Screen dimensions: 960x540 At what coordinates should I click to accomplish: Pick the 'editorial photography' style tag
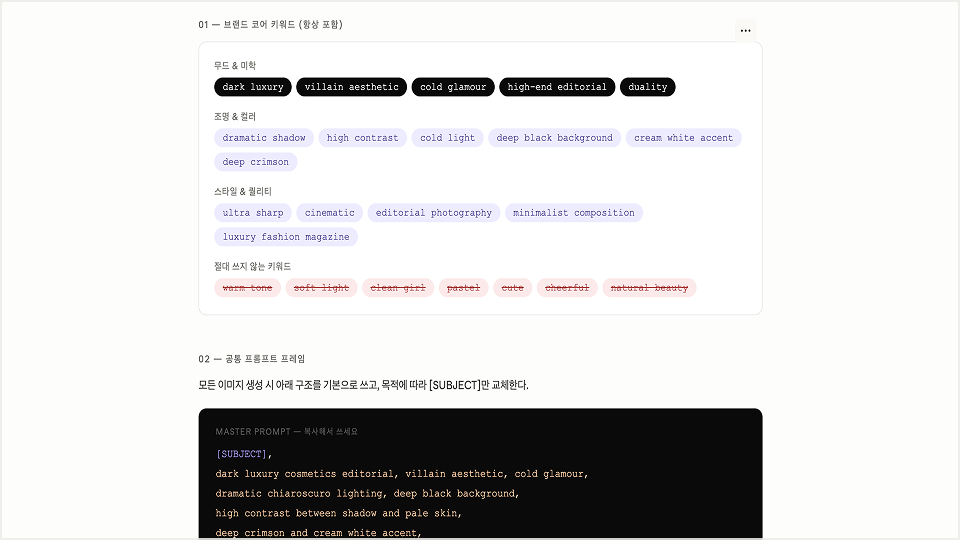(433, 212)
